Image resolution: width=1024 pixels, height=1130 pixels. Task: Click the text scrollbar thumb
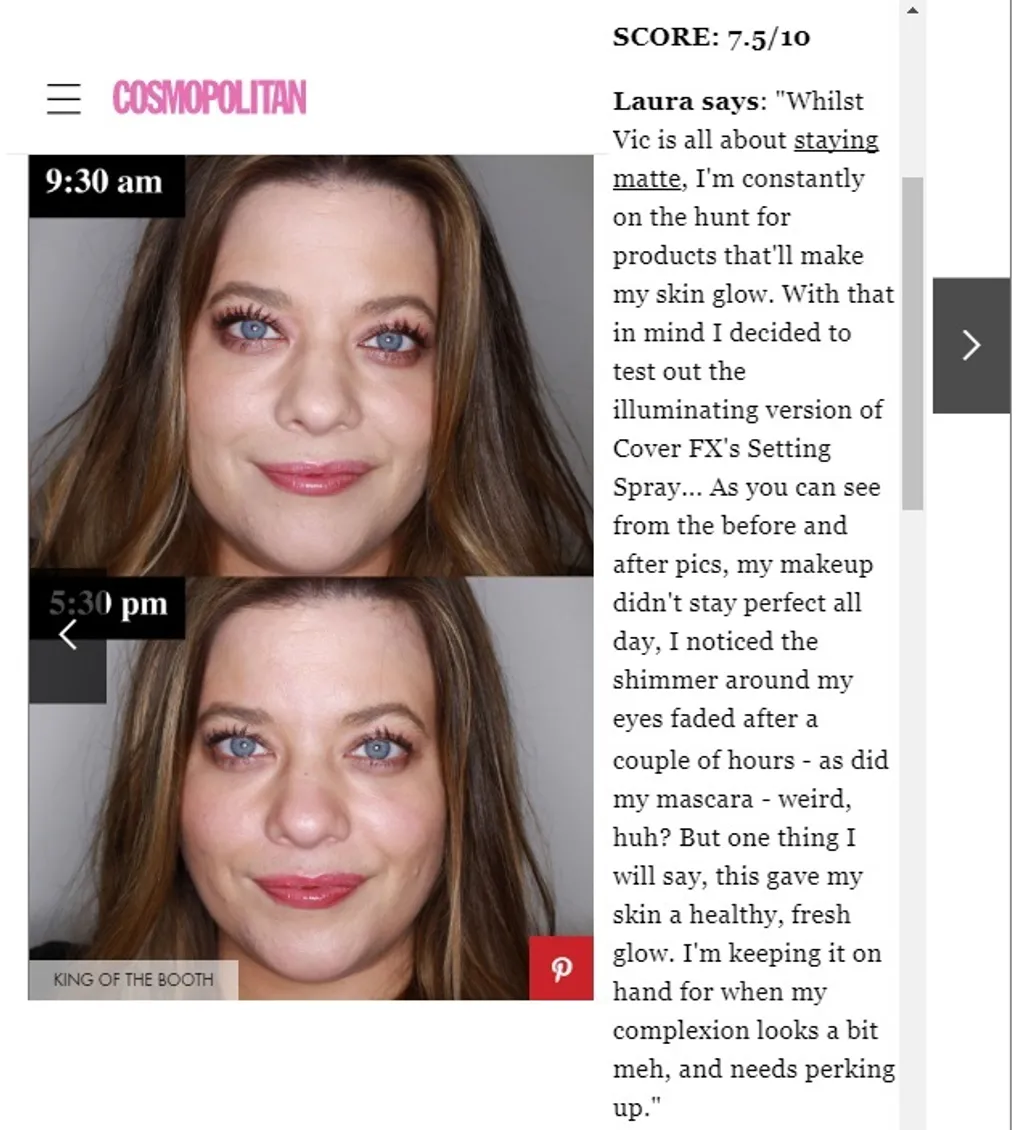coord(912,344)
